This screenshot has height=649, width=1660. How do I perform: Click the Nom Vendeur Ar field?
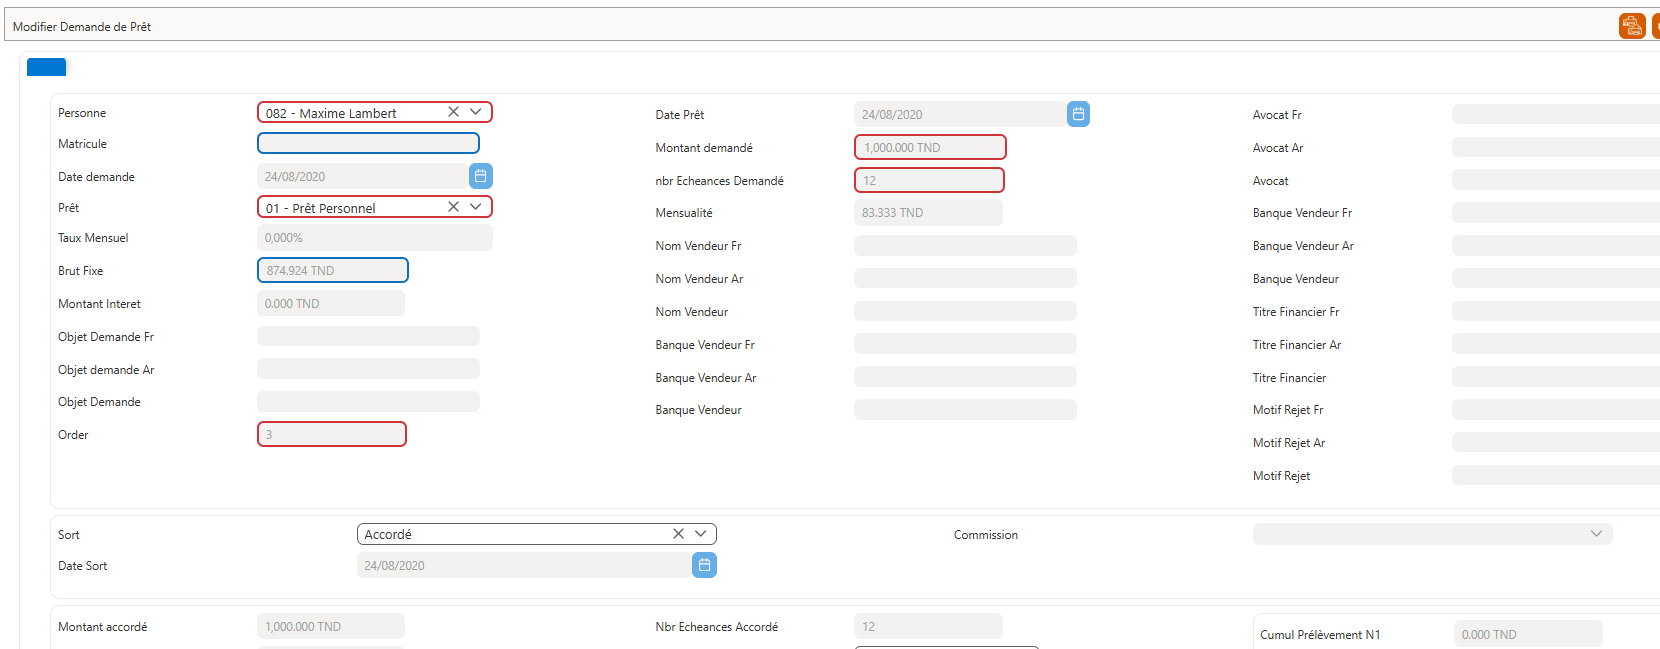[965, 278]
